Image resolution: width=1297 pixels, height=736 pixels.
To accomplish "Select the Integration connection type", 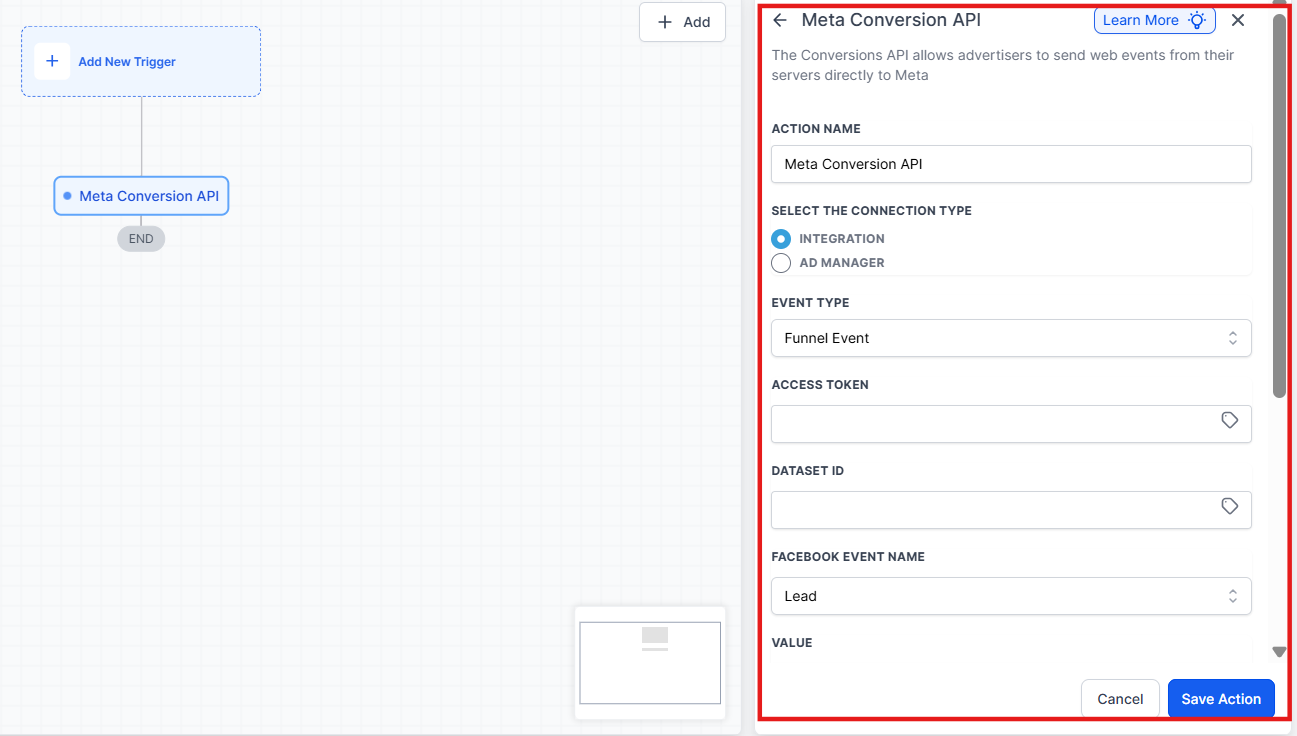I will [781, 239].
